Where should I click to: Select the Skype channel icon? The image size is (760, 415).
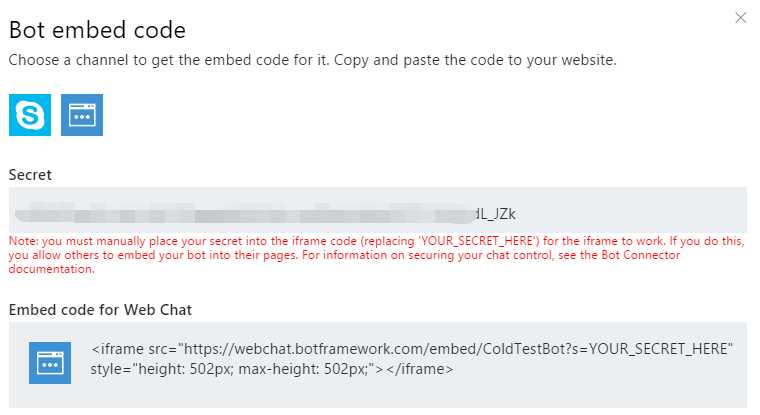pos(30,115)
